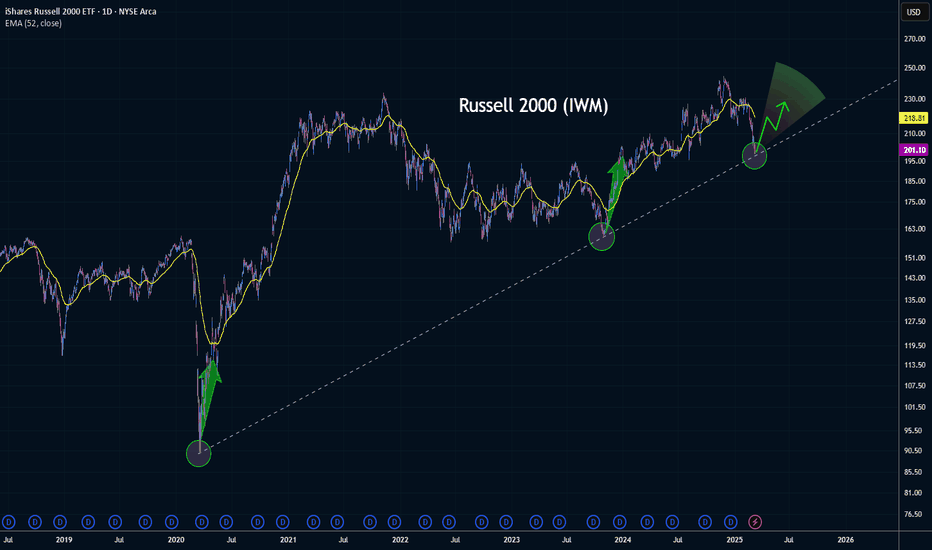This screenshot has height=550, width=932.
Task: Open the dividend marker just left of 2025
Action: pyautogui.click(x=731, y=522)
